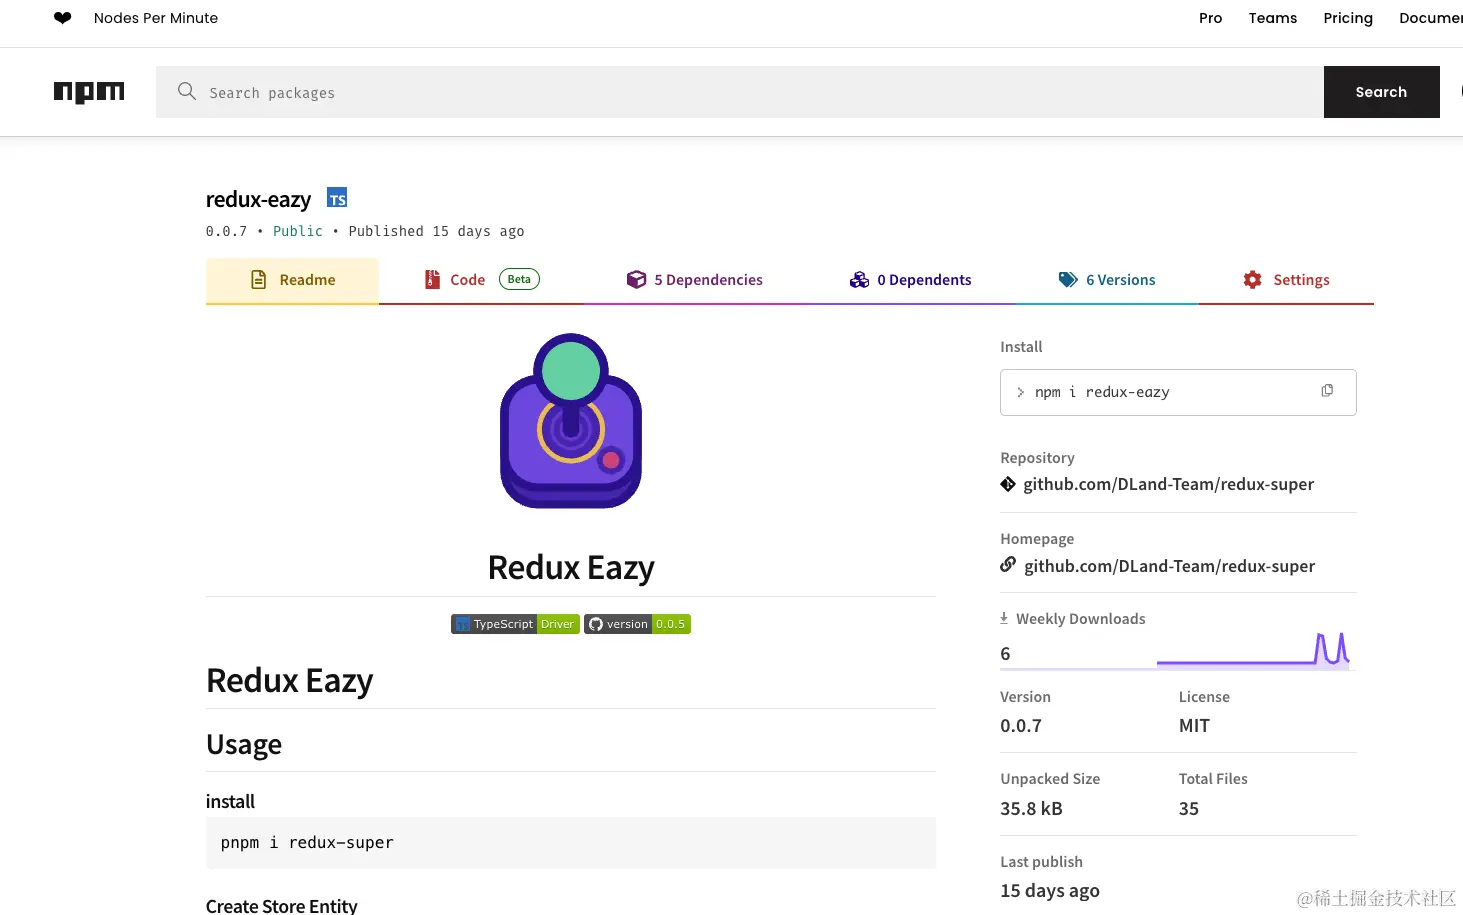This screenshot has width=1463, height=915.
Task: Open the Teams link
Action: click(x=1273, y=18)
